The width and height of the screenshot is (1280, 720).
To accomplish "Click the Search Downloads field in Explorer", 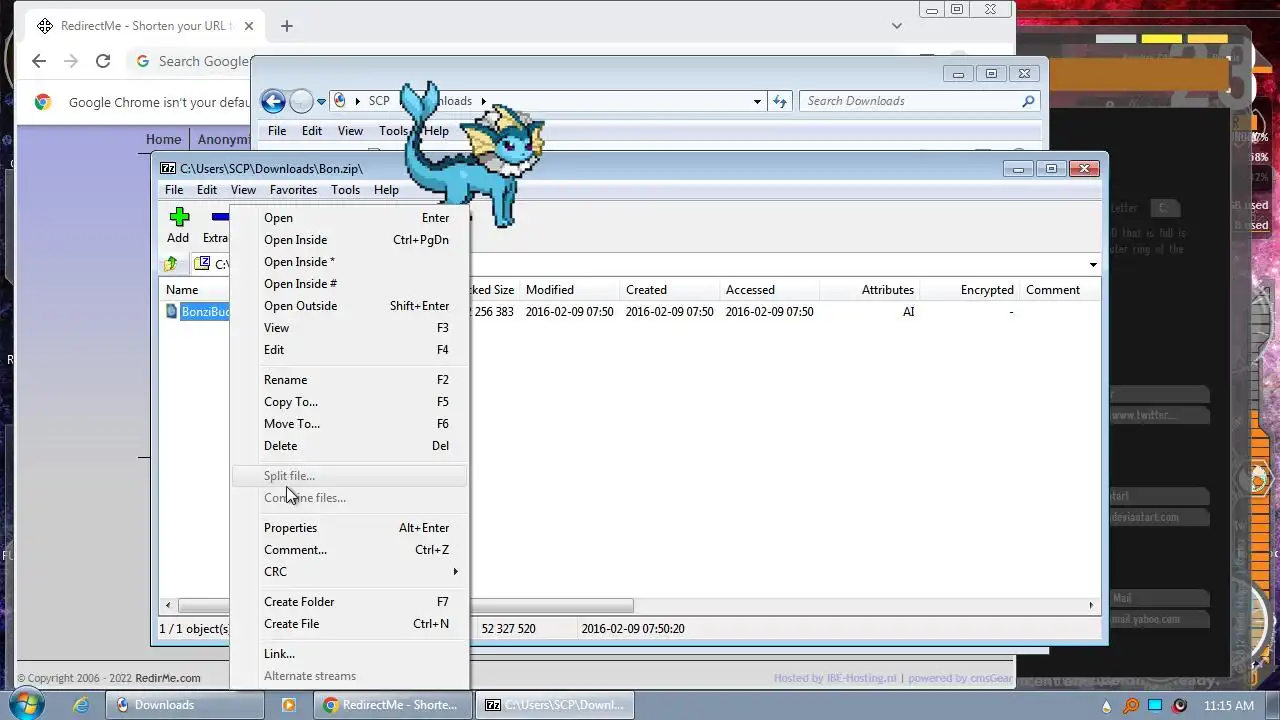I will 910,101.
